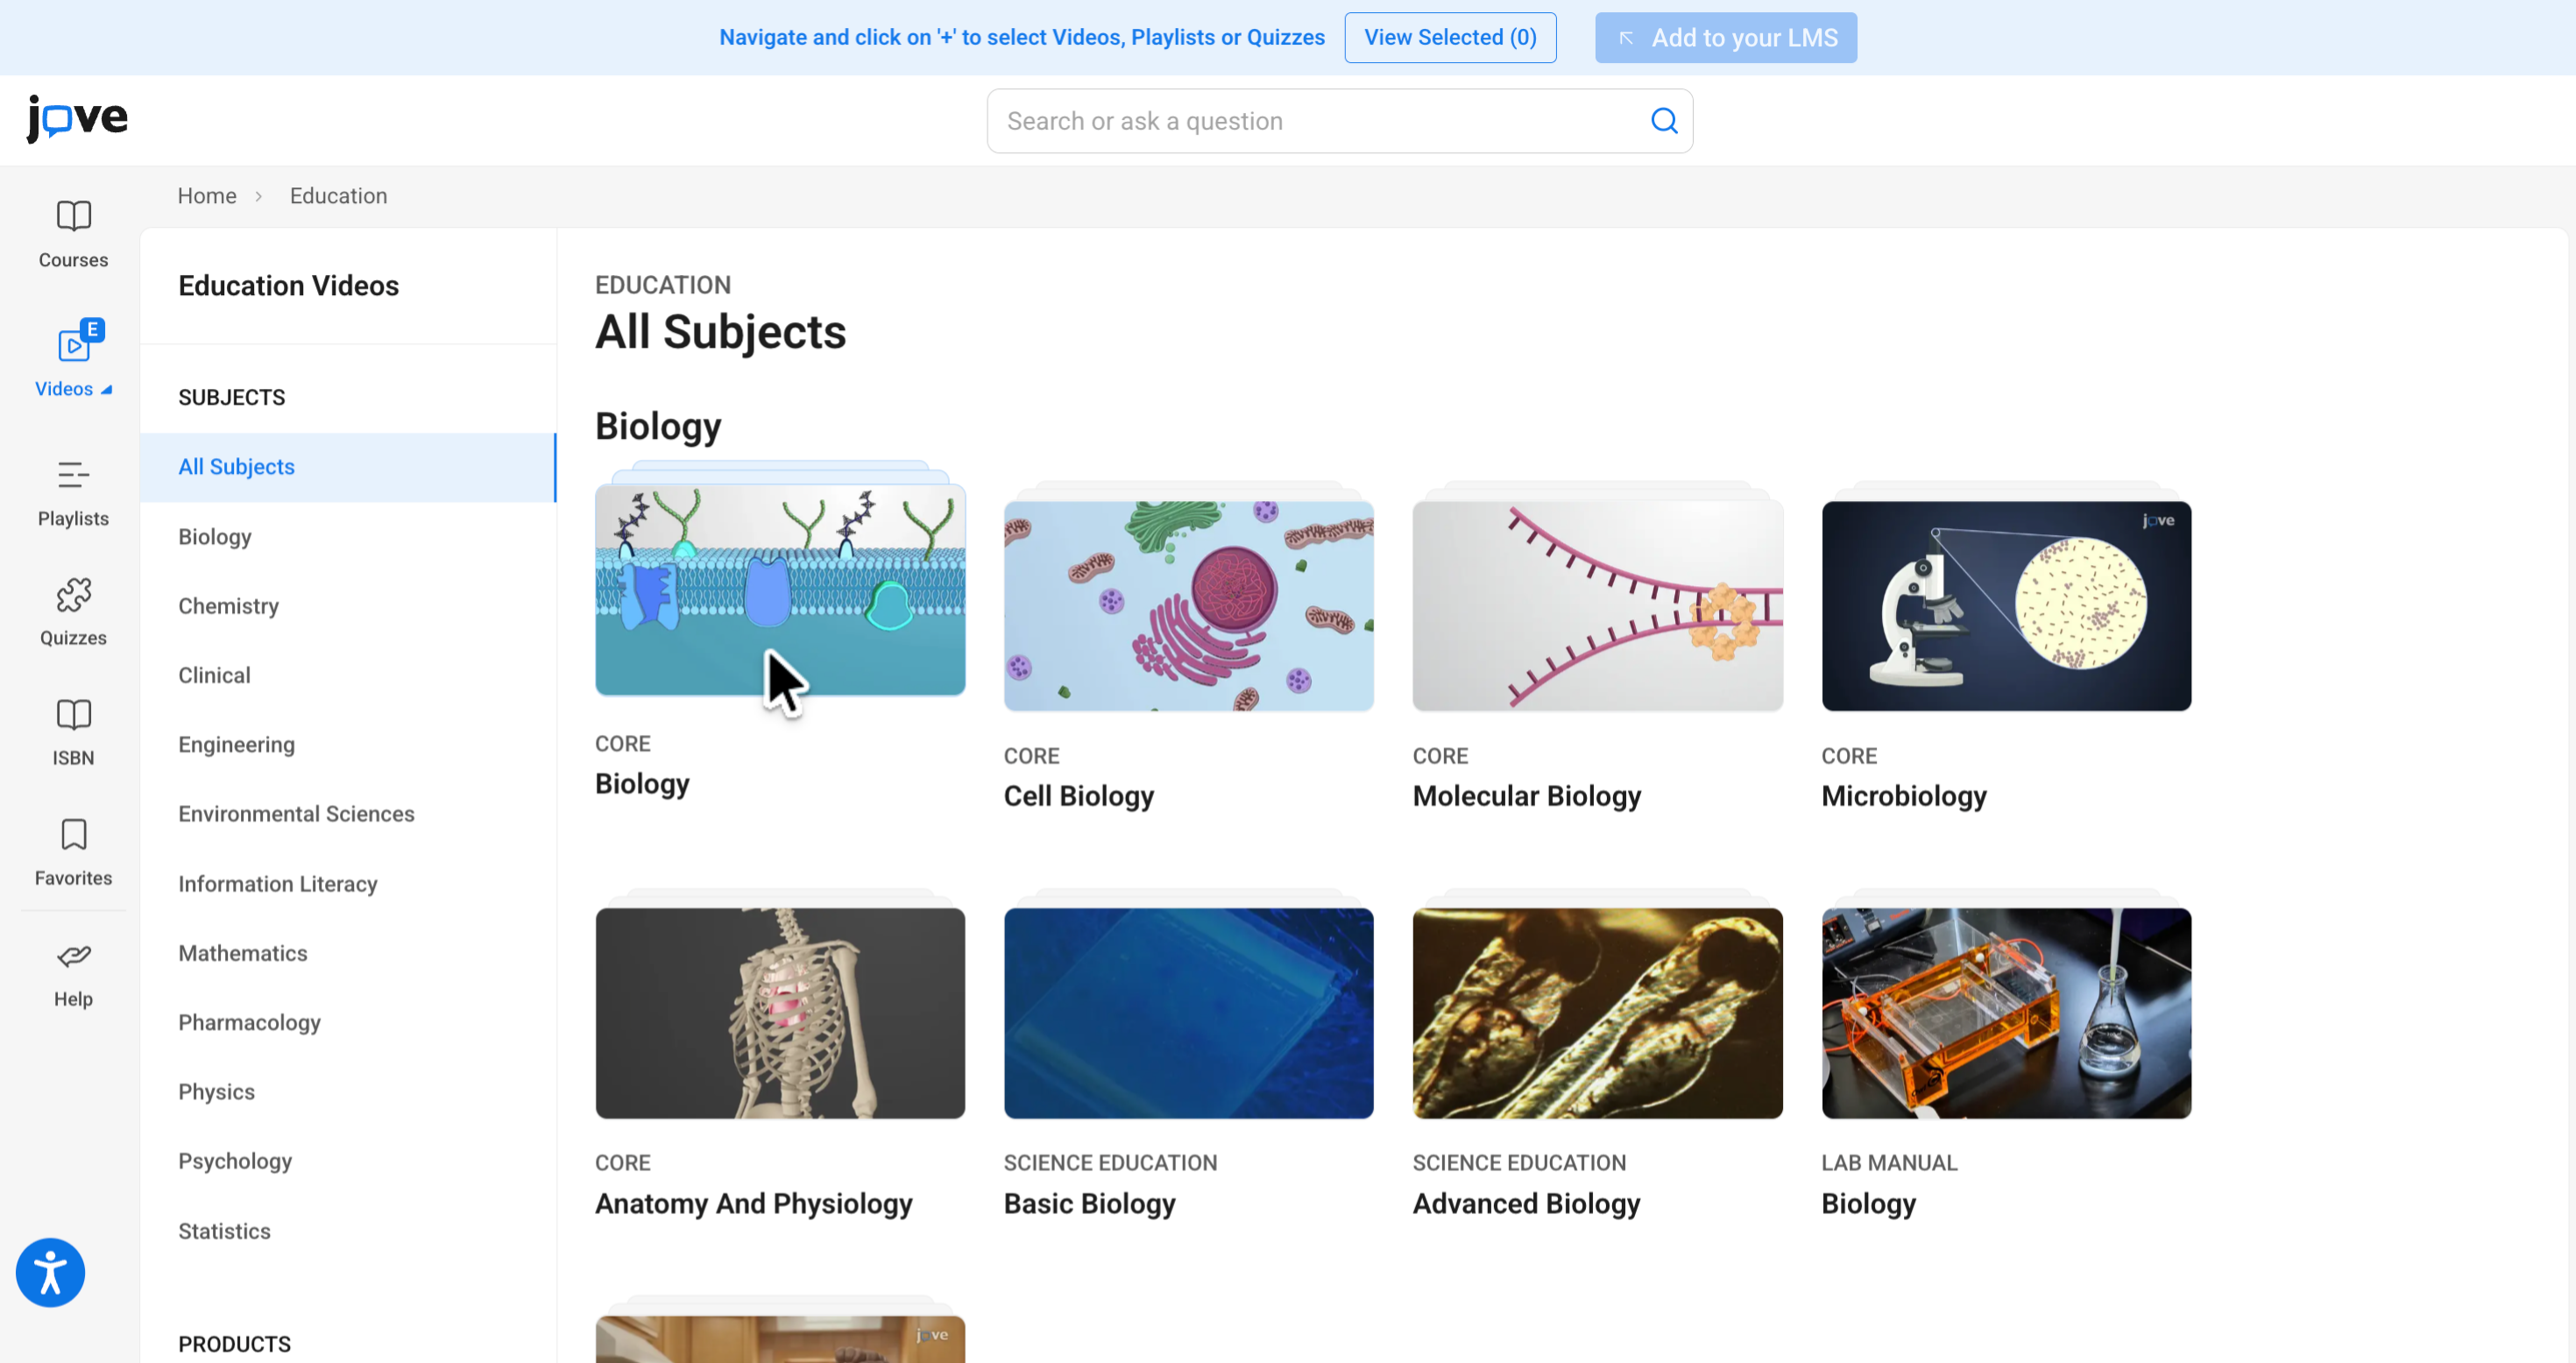The width and height of the screenshot is (2576, 1363).
Task: Focus the search or ask a question field
Action: tap(1339, 121)
